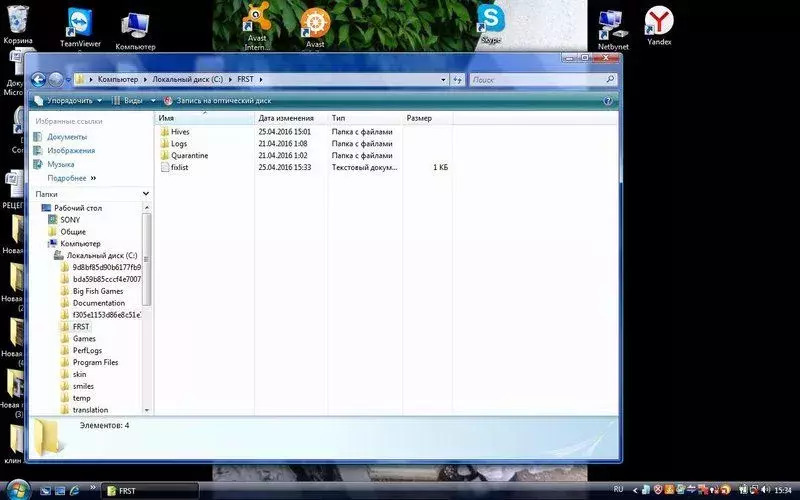800x500 pixels.
Task: Select Big Fish Games folder in tree
Action: pos(97,291)
